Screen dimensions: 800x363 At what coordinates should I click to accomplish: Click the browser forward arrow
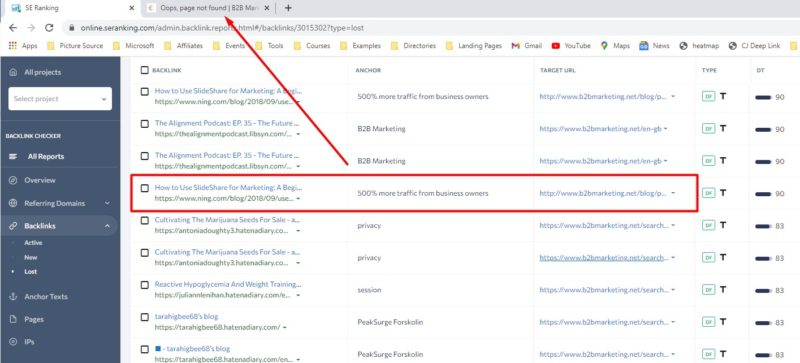coord(31,28)
